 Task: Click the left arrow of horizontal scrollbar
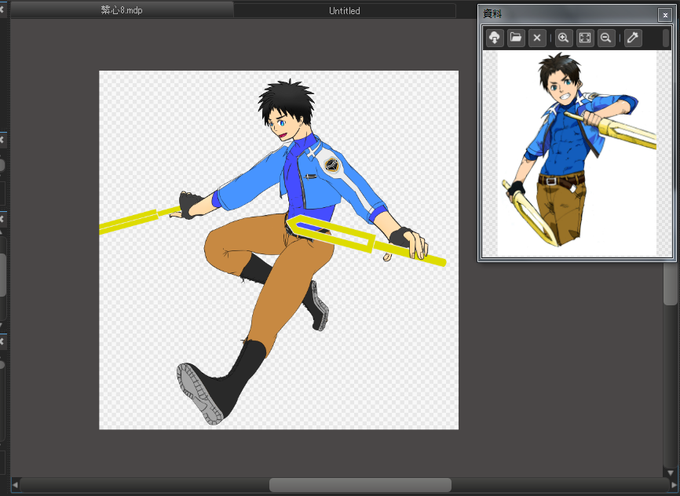click(x=15, y=485)
